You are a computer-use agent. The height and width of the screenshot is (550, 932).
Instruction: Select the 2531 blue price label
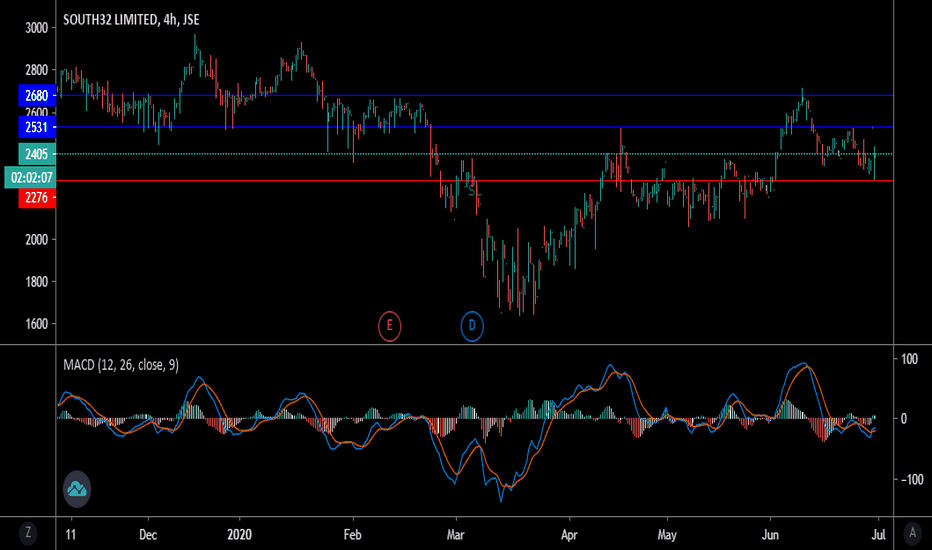coord(37,127)
